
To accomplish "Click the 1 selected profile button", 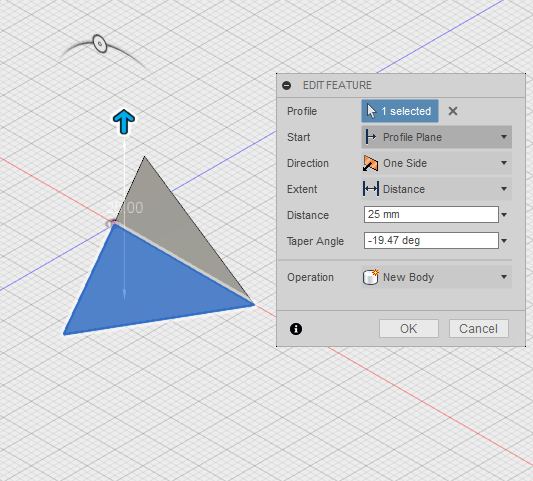I will [x=400, y=111].
